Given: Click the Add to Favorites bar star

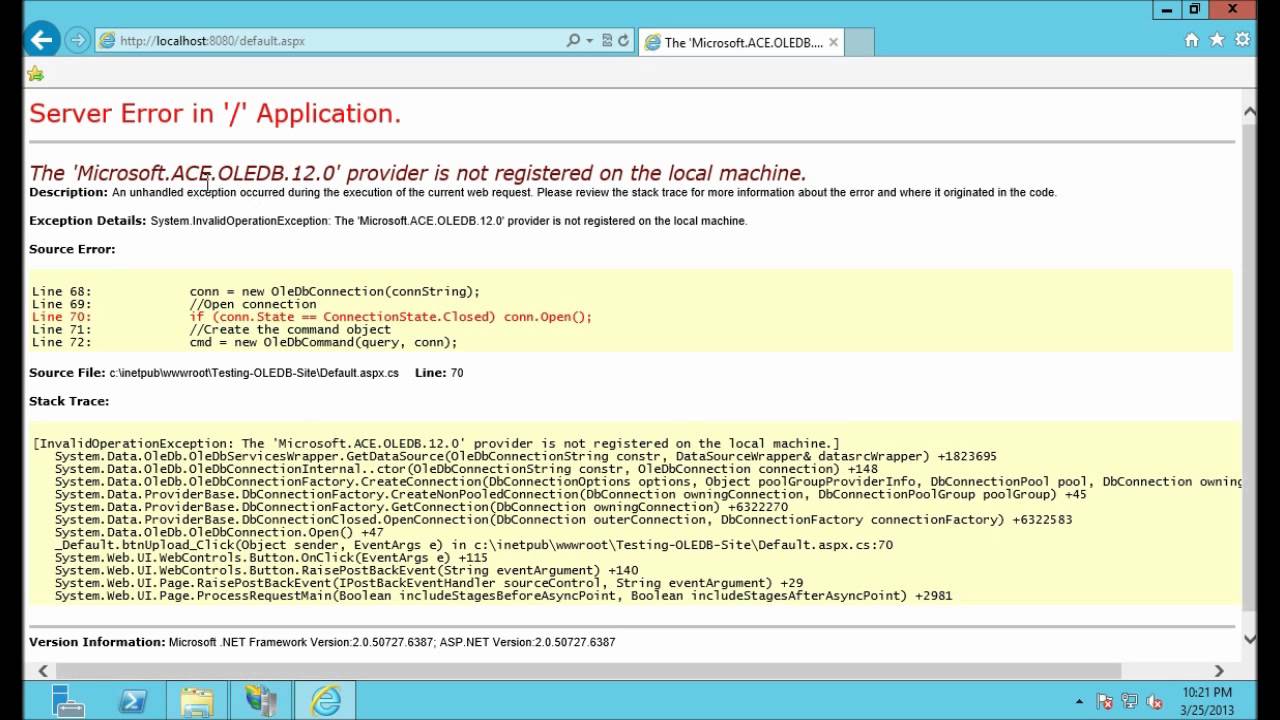Looking at the screenshot, I should [x=35, y=73].
